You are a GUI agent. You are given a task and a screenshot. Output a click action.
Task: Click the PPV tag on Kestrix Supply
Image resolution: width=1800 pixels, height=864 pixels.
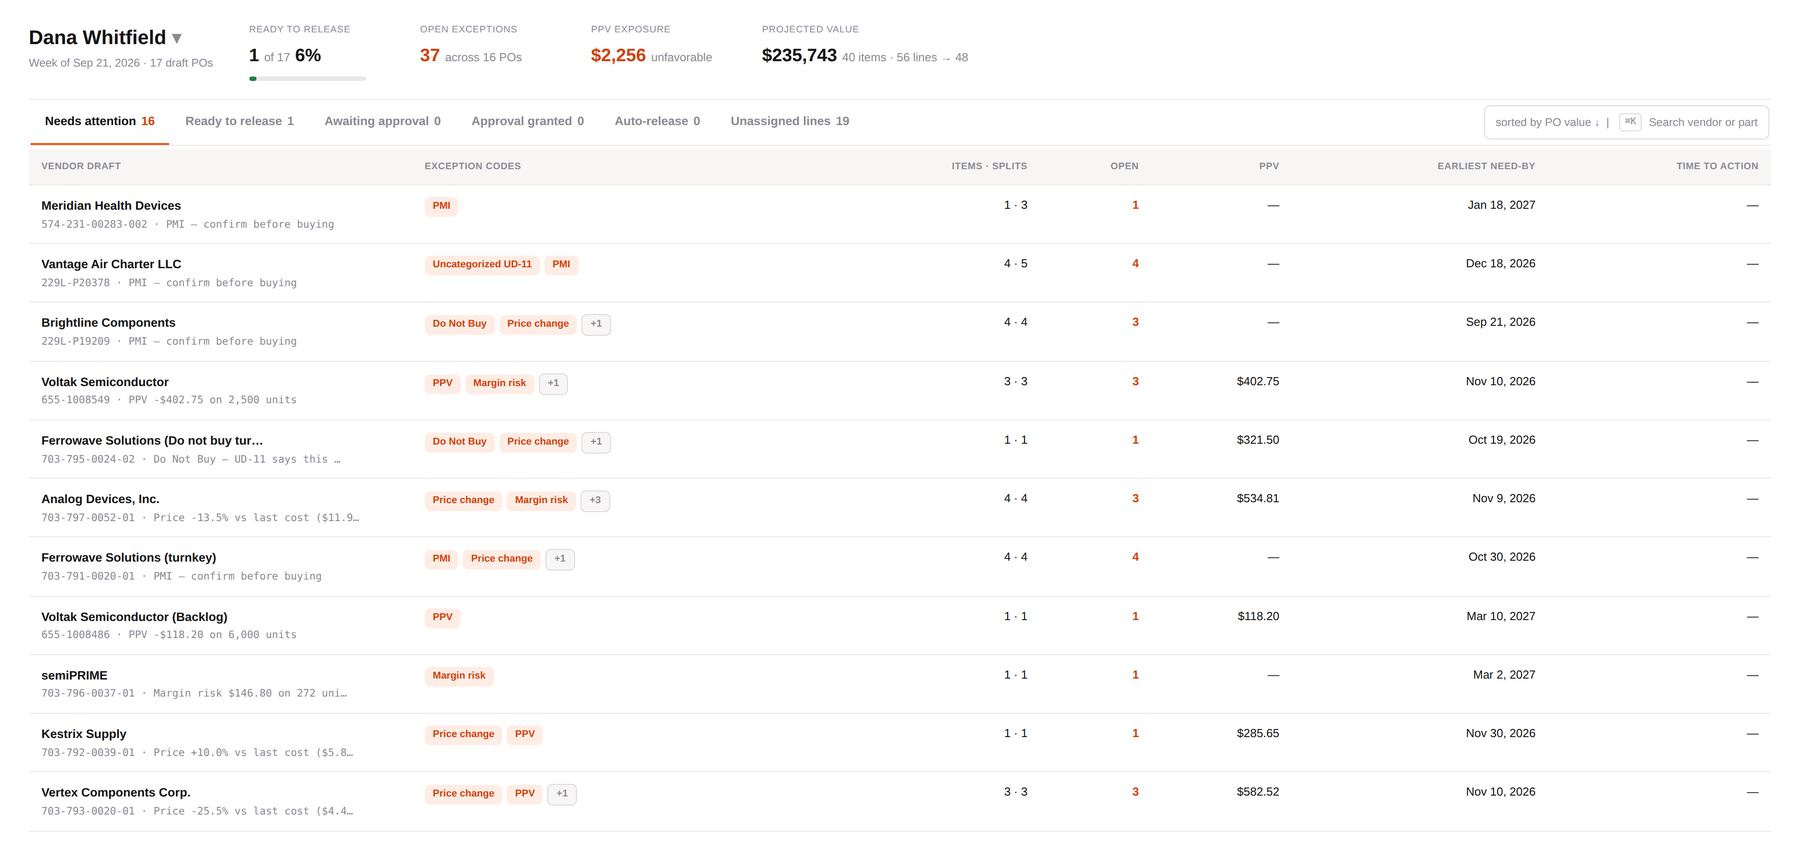(525, 735)
